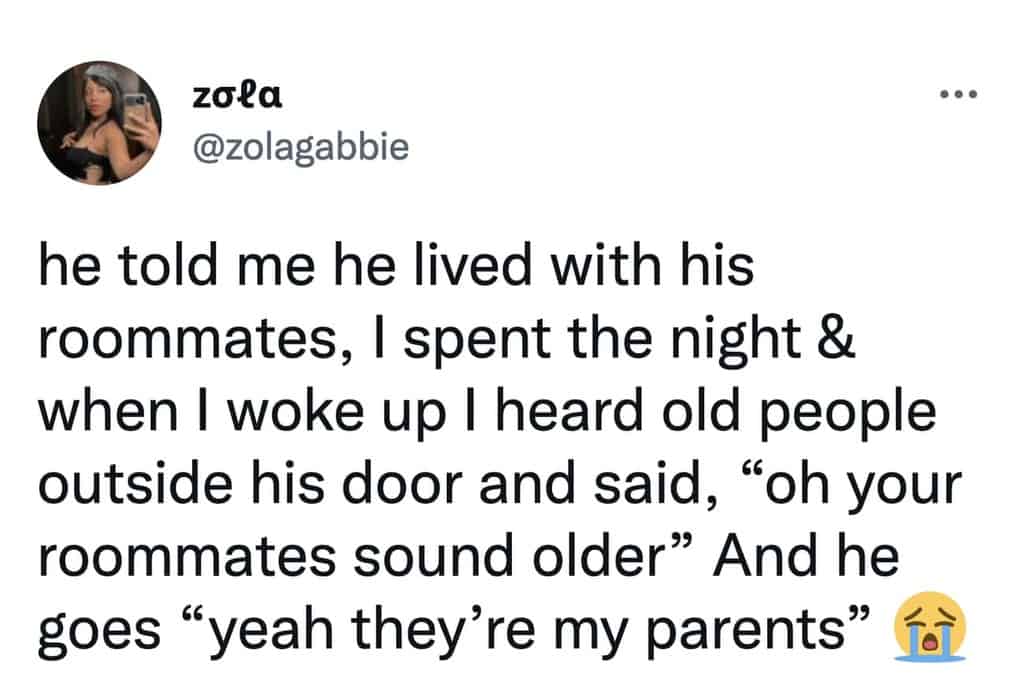Open the @zolagabbie handle link

point(298,146)
